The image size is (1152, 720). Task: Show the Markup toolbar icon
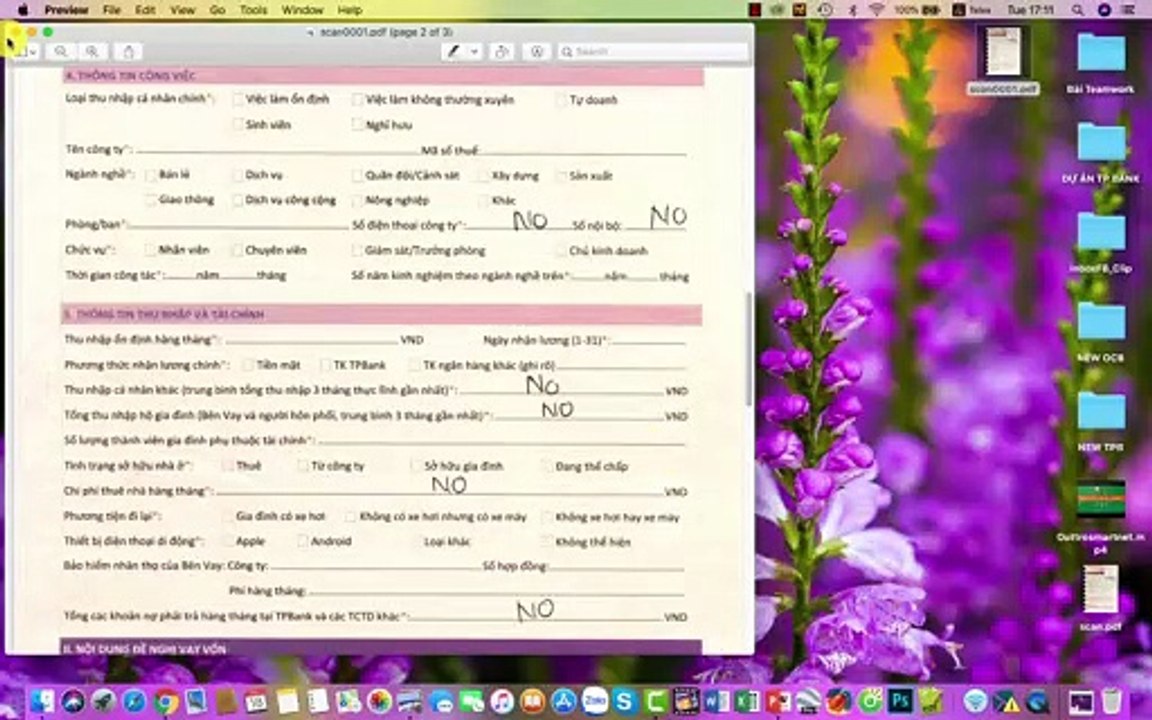(537, 51)
